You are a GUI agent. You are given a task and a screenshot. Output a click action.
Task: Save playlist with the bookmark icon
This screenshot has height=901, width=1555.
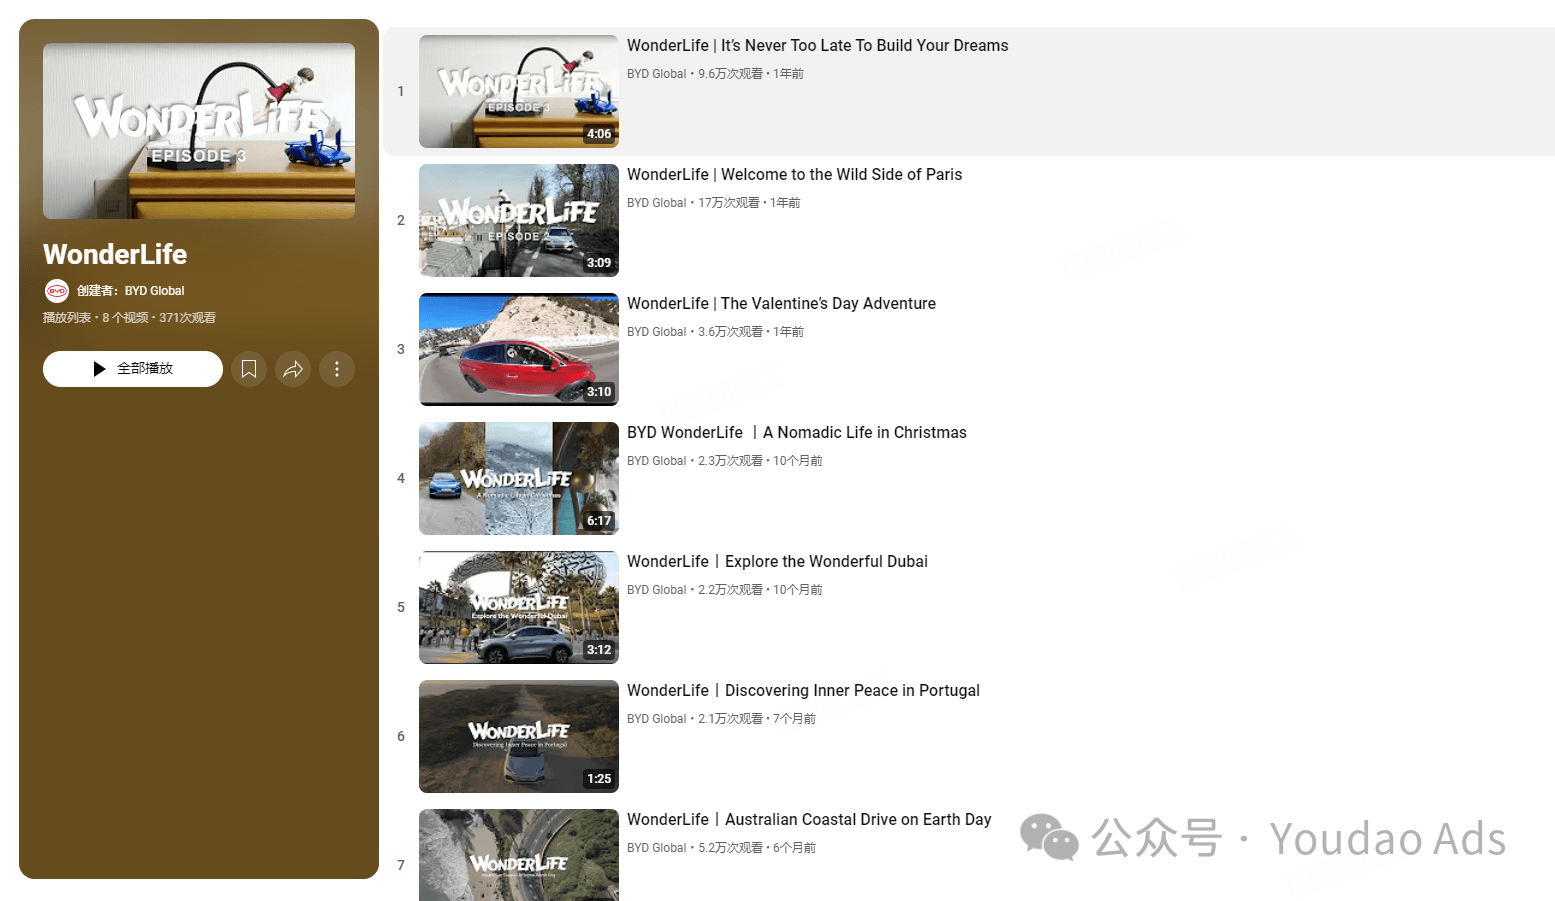(249, 369)
